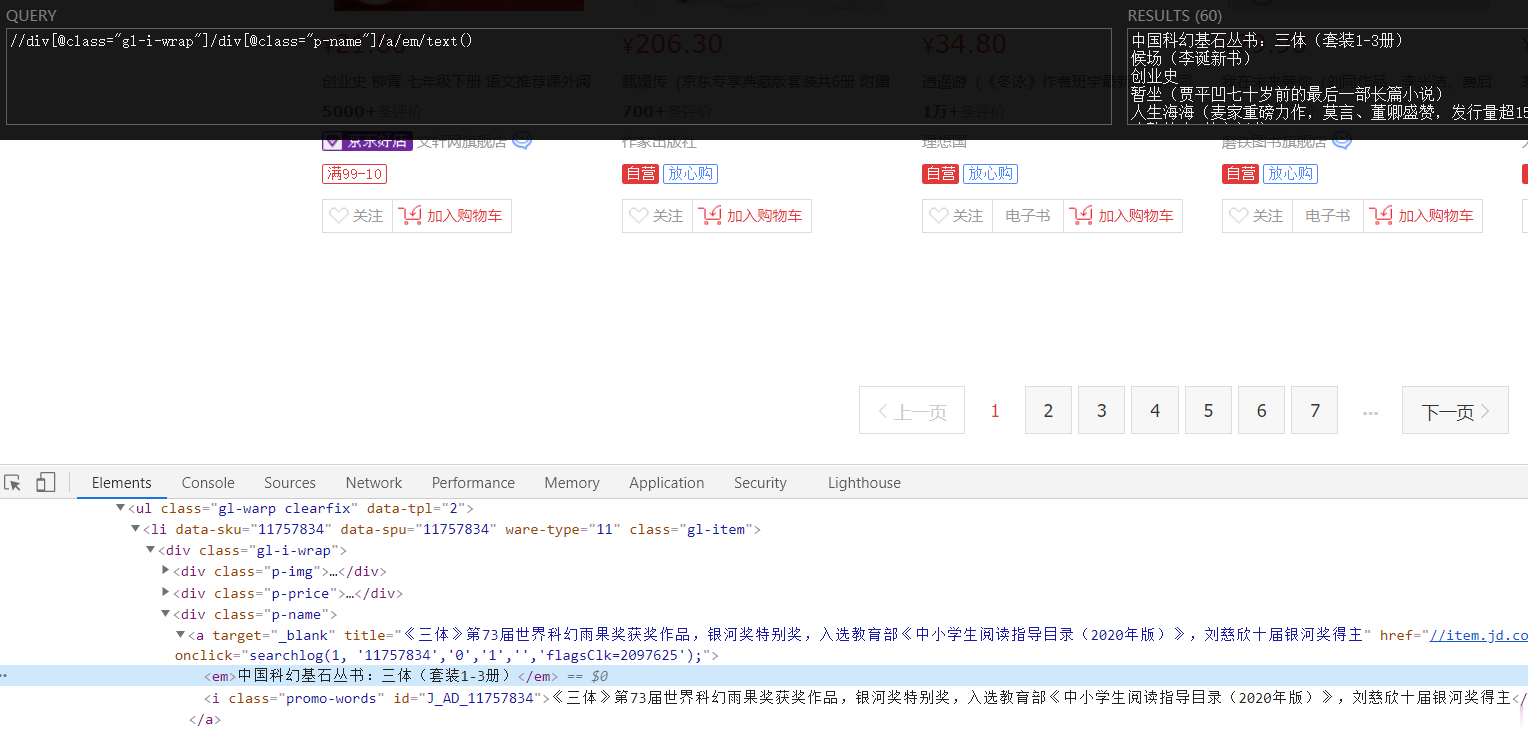Click result 候场（李诞新书） in RESULTS
The height and width of the screenshot is (731, 1528).
pos(1191,58)
